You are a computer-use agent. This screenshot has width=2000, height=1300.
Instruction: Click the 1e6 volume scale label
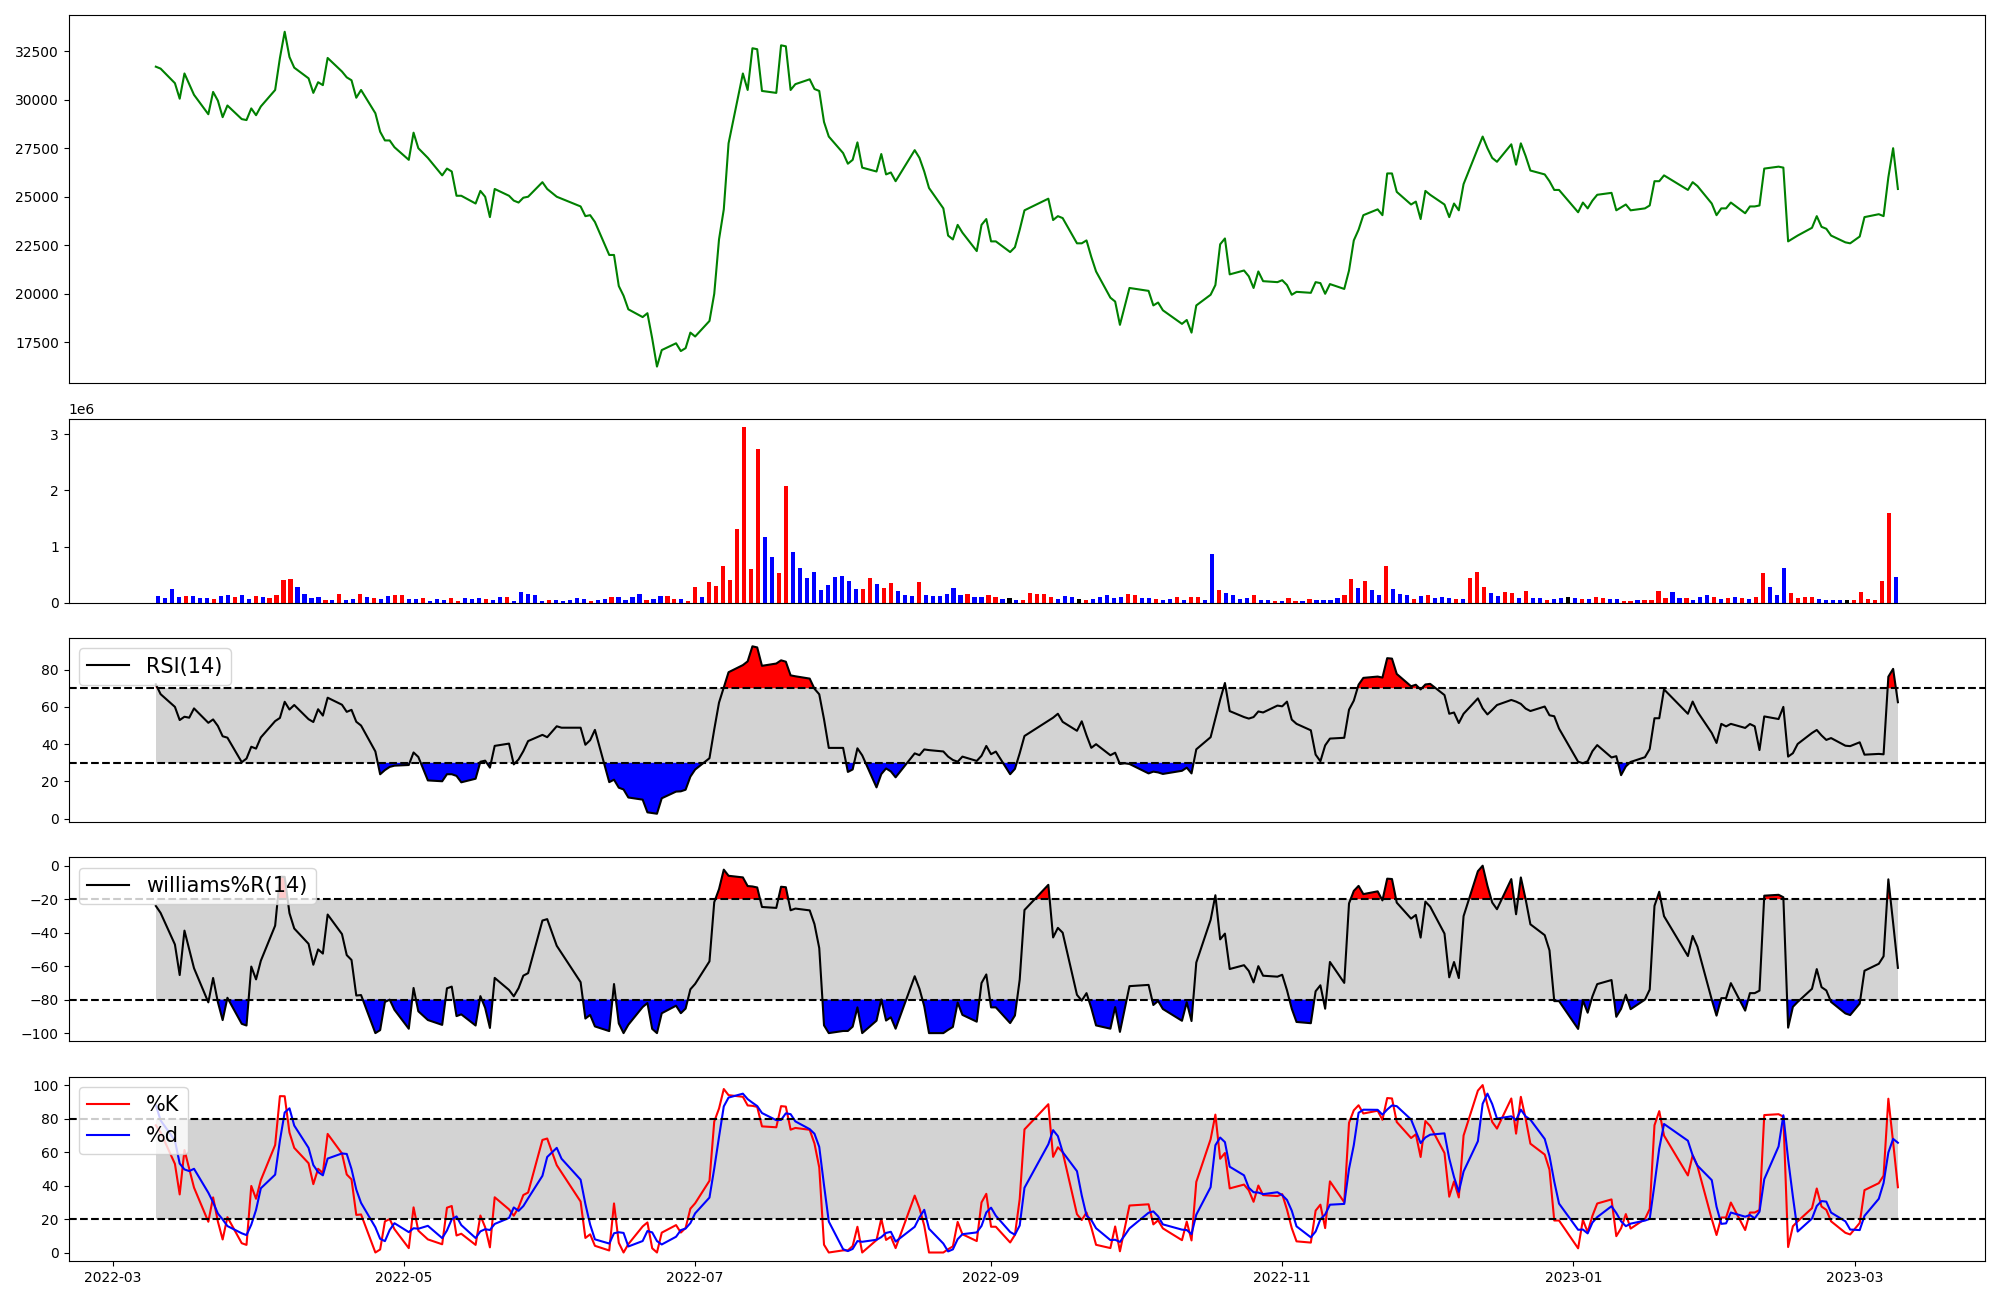pos(82,410)
